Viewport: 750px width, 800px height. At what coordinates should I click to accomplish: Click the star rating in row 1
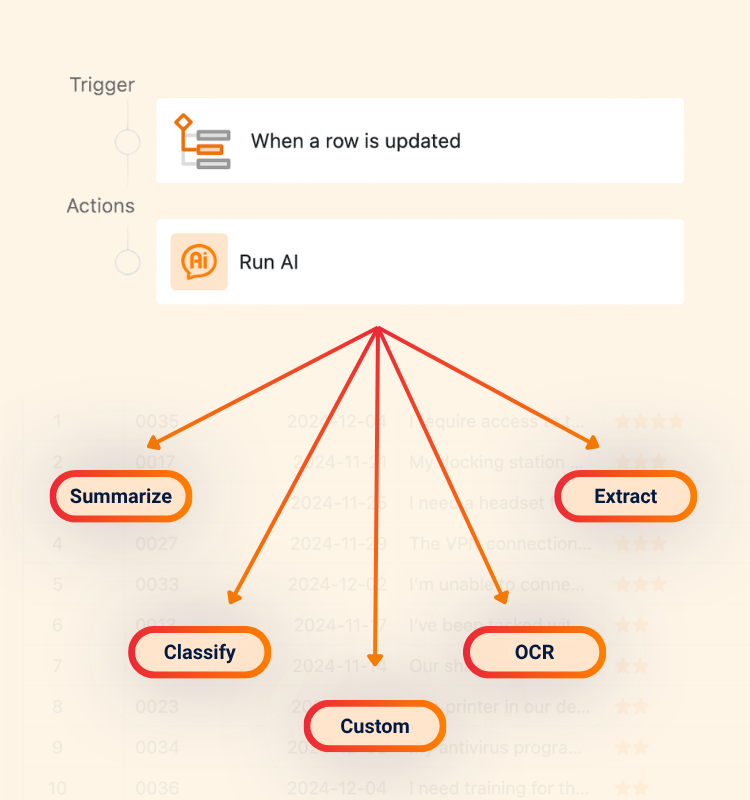(x=648, y=422)
